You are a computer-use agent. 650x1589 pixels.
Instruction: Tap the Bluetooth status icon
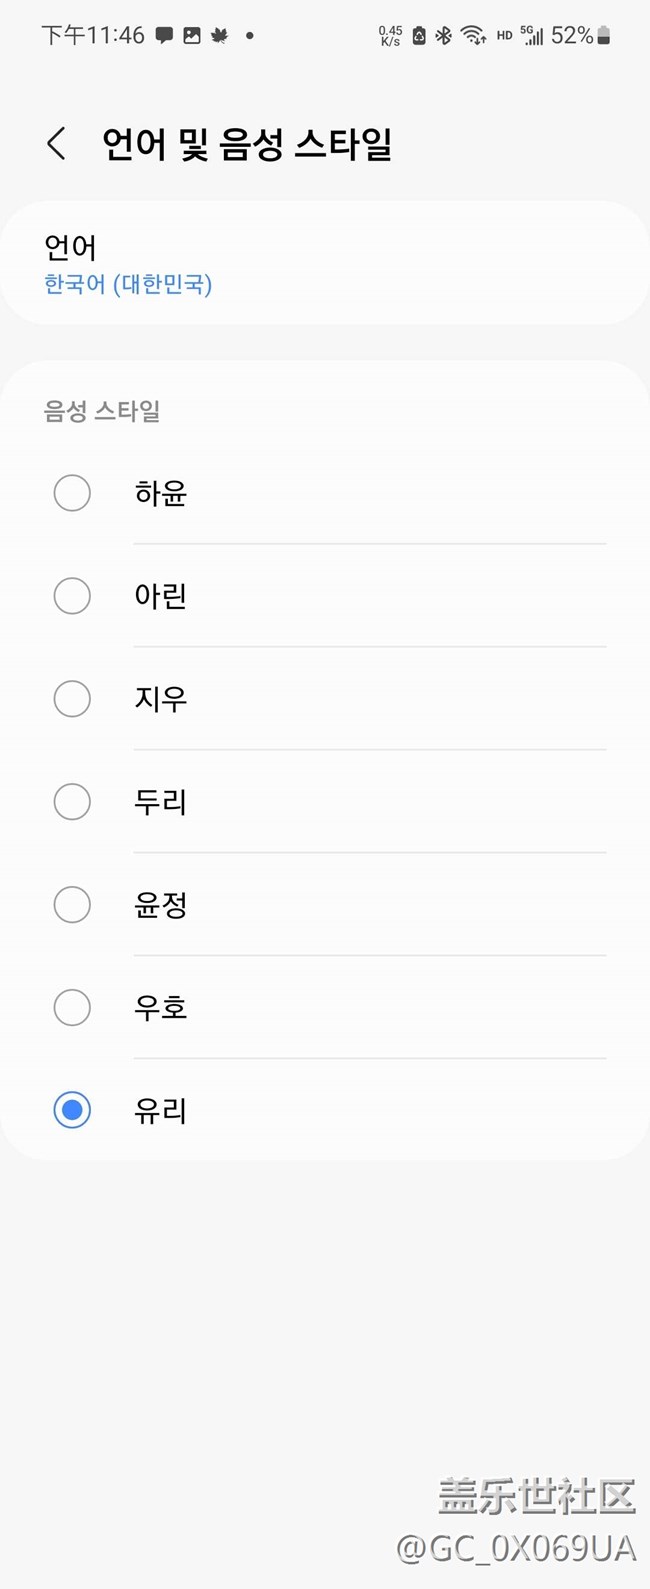(x=444, y=36)
